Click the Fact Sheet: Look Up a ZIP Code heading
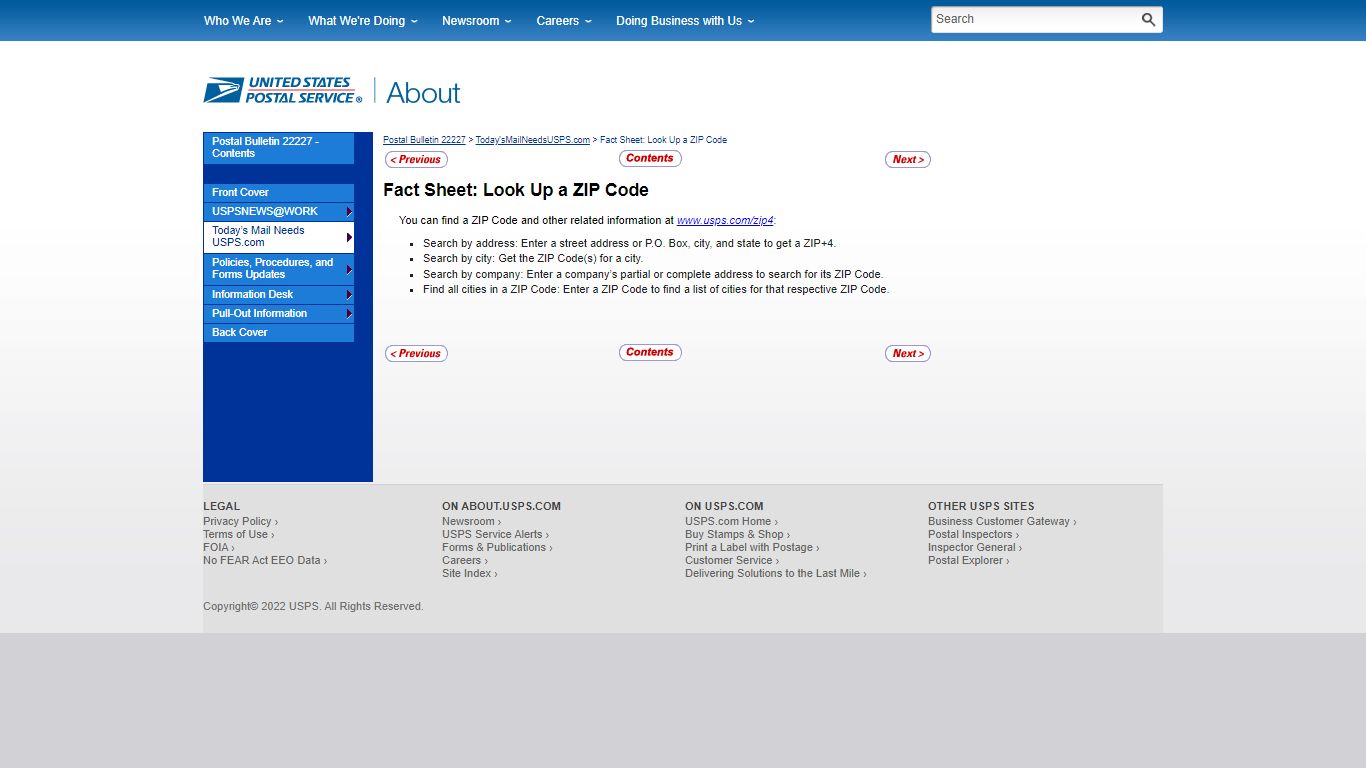This screenshot has height=768, width=1366. pos(516,190)
